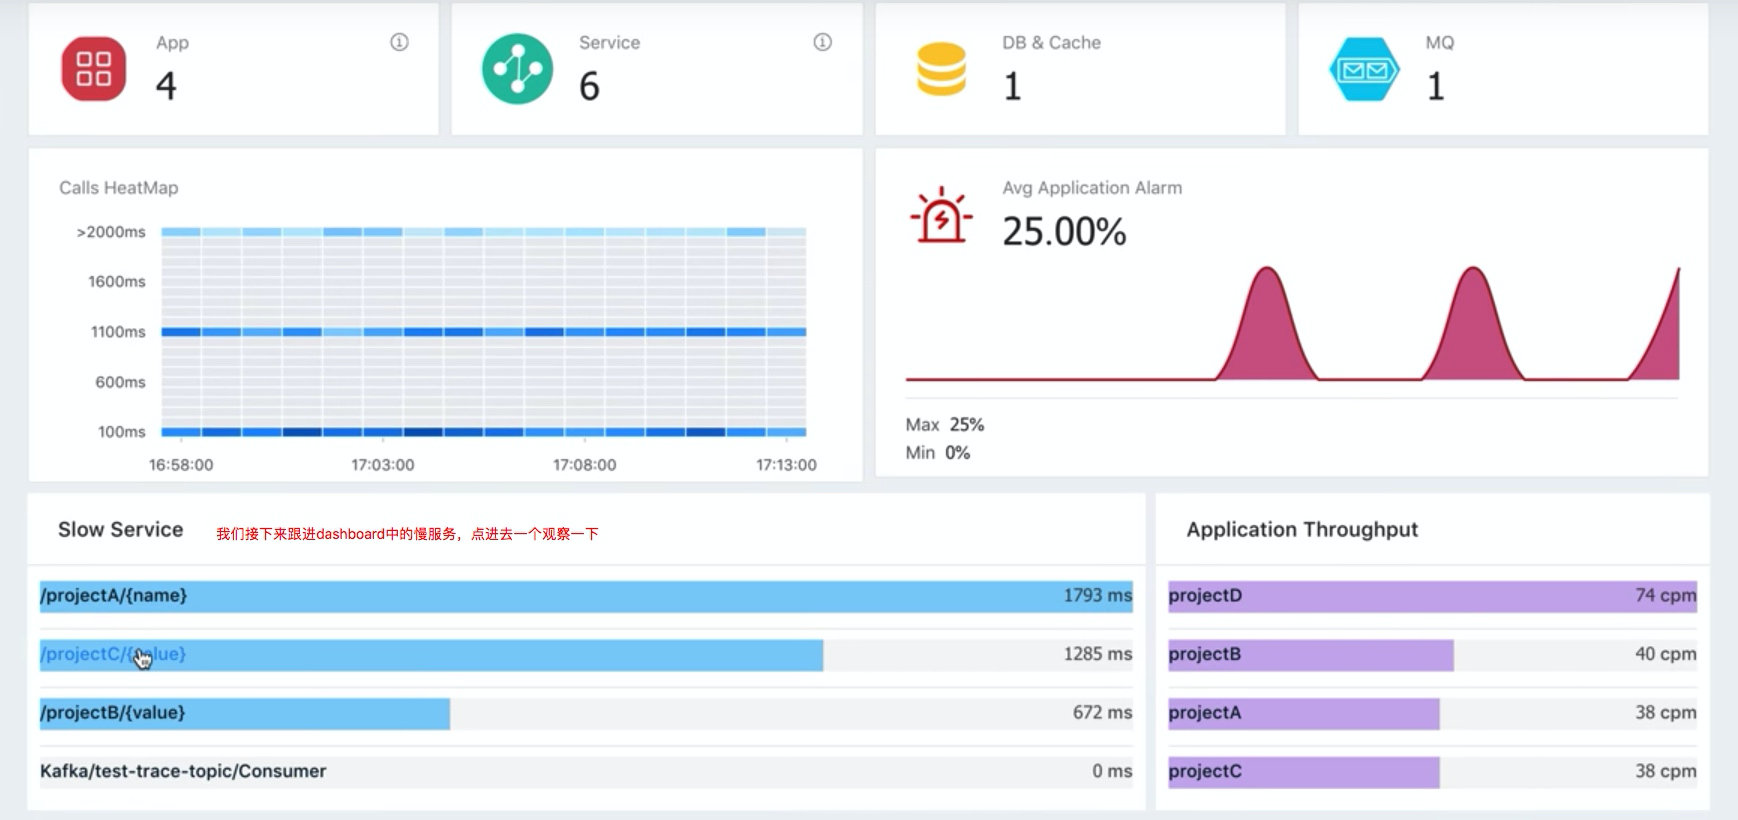
Task: Select projectA in Application Throughput
Action: [x=1303, y=713]
